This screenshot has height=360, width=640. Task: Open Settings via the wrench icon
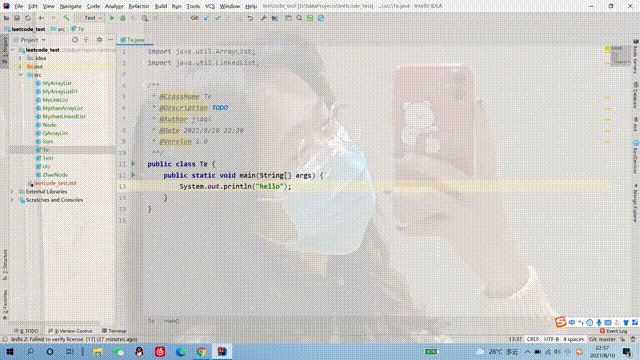[263, 18]
